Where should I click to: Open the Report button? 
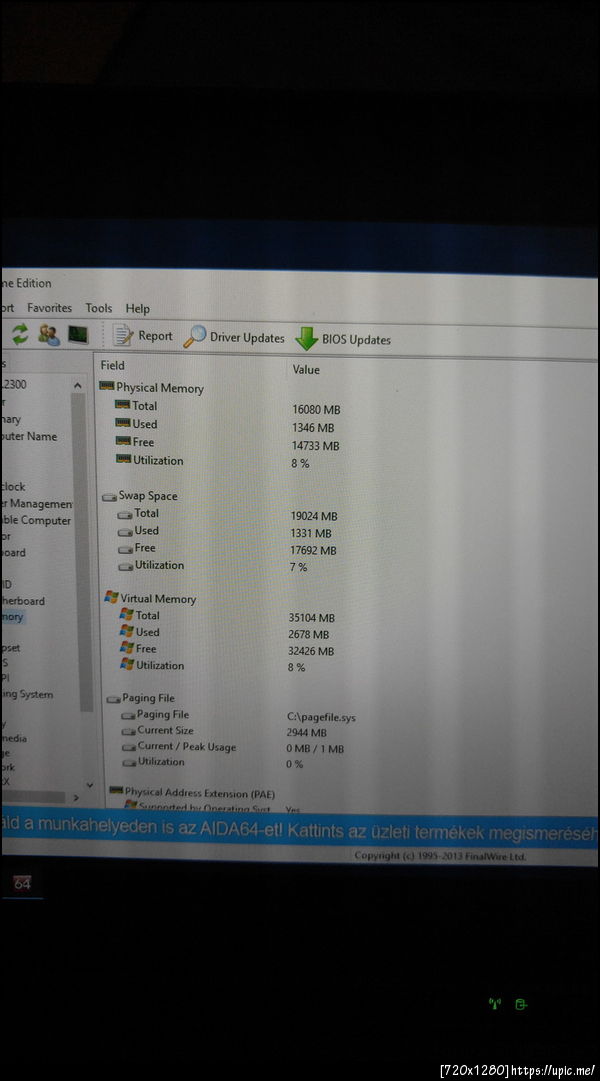pos(143,336)
